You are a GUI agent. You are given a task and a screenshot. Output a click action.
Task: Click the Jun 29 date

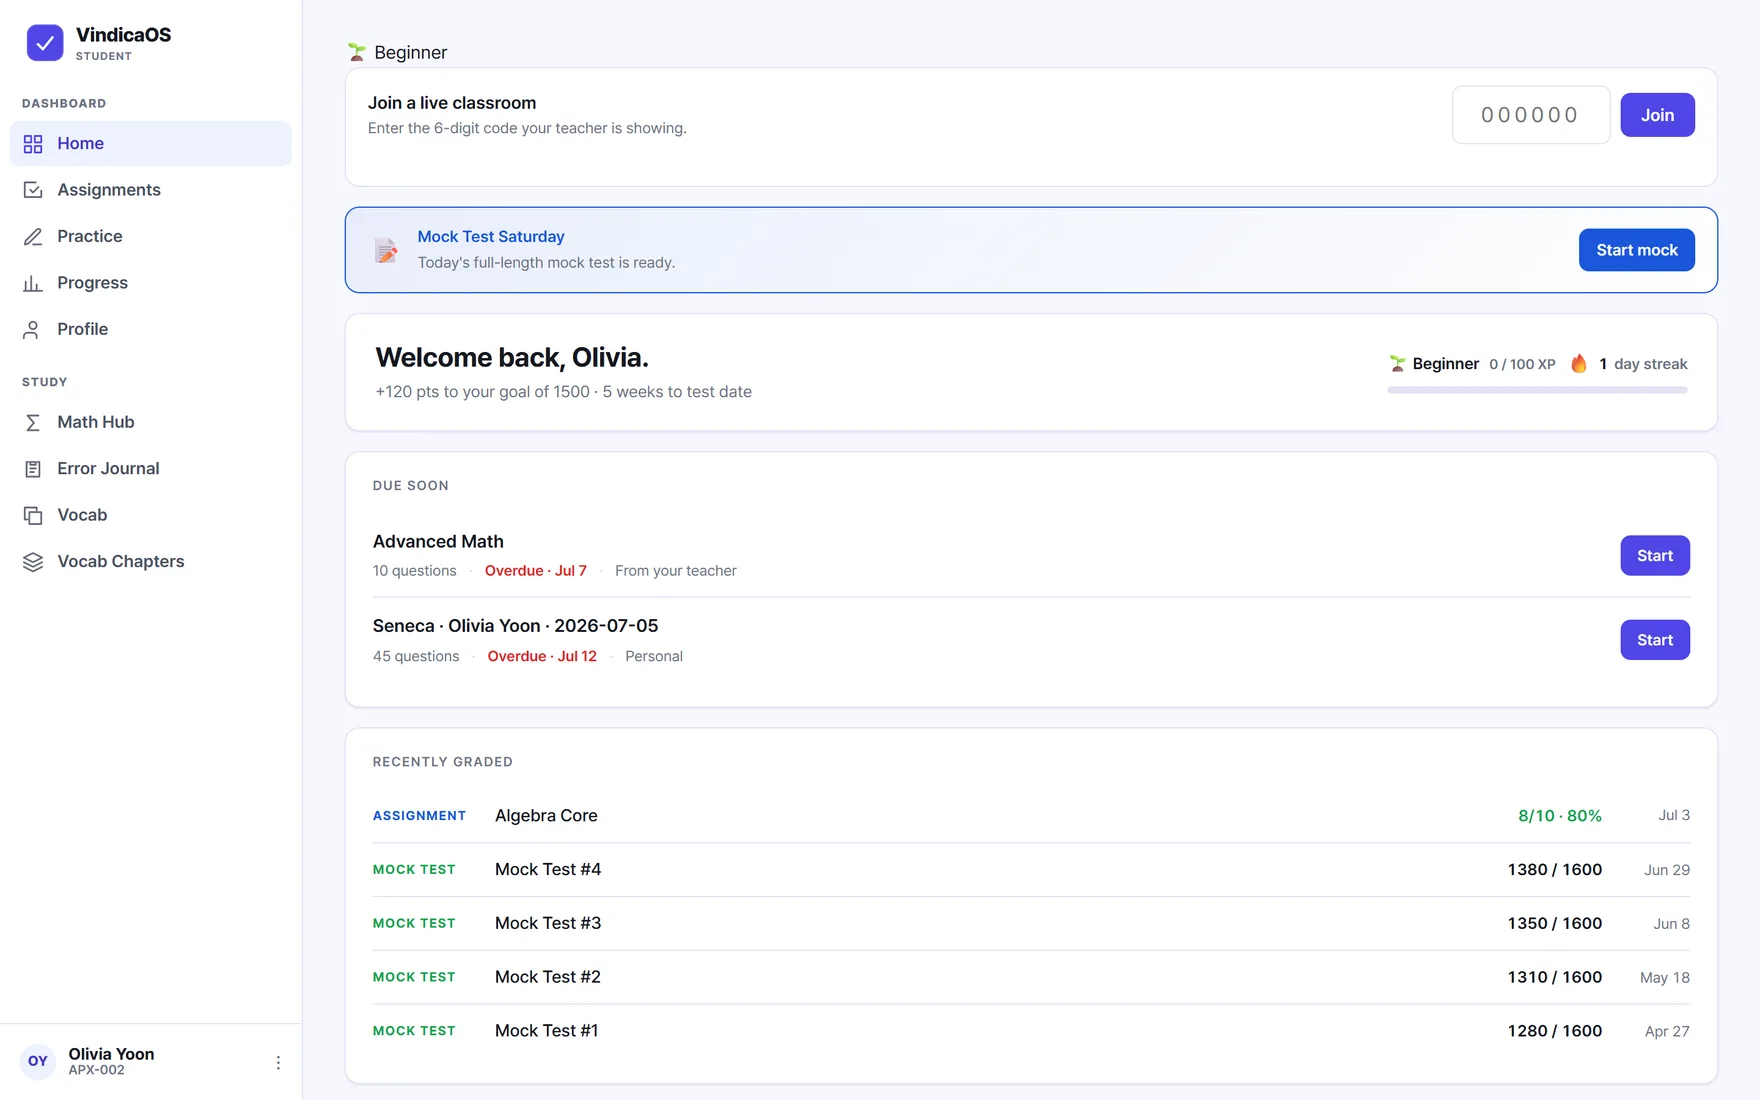[1667, 870]
